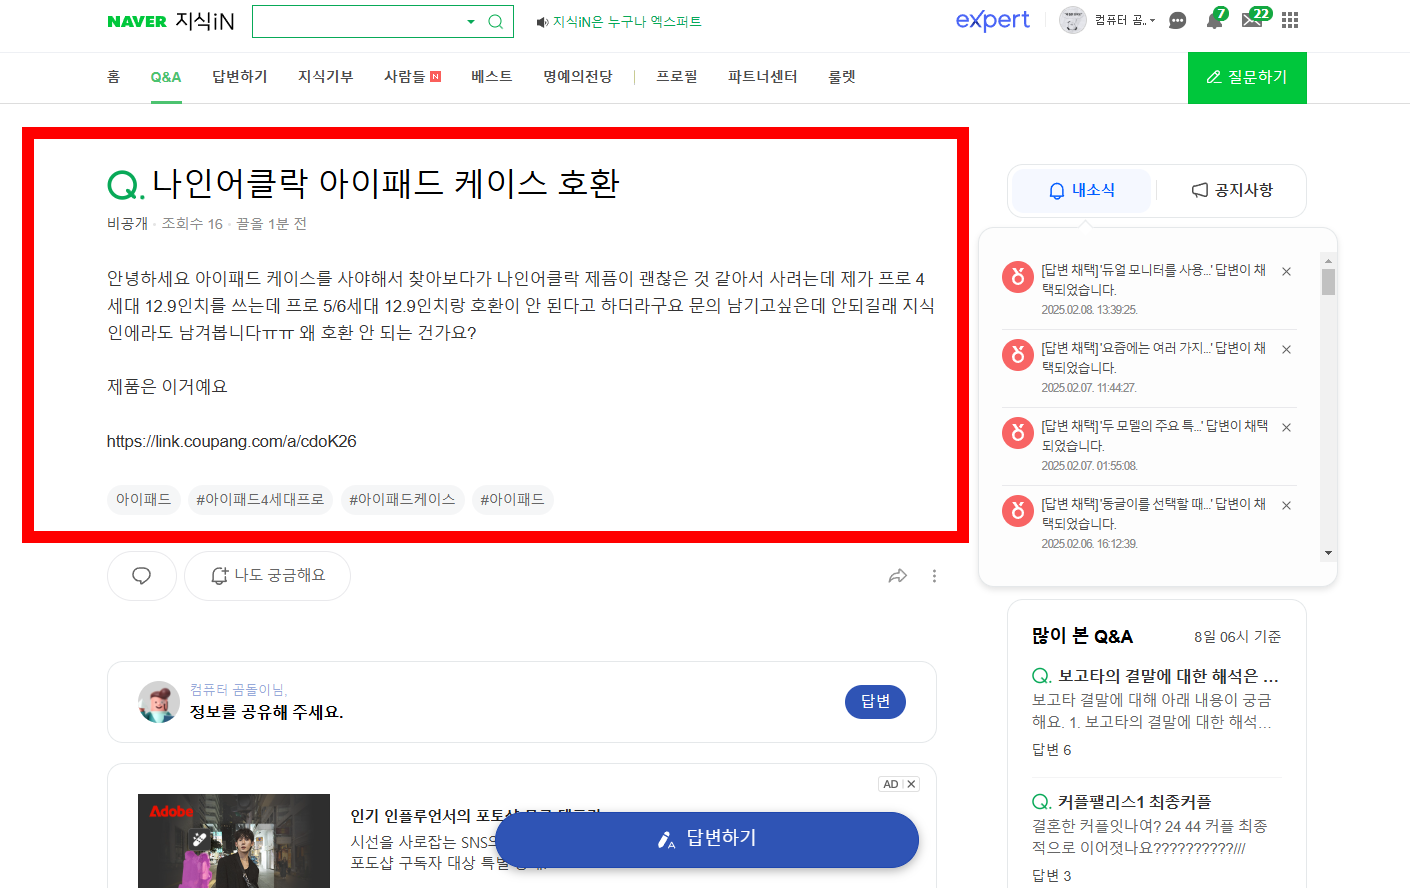Open the 파트너센터 tab
Screen dimensions: 1410x888
point(763,77)
